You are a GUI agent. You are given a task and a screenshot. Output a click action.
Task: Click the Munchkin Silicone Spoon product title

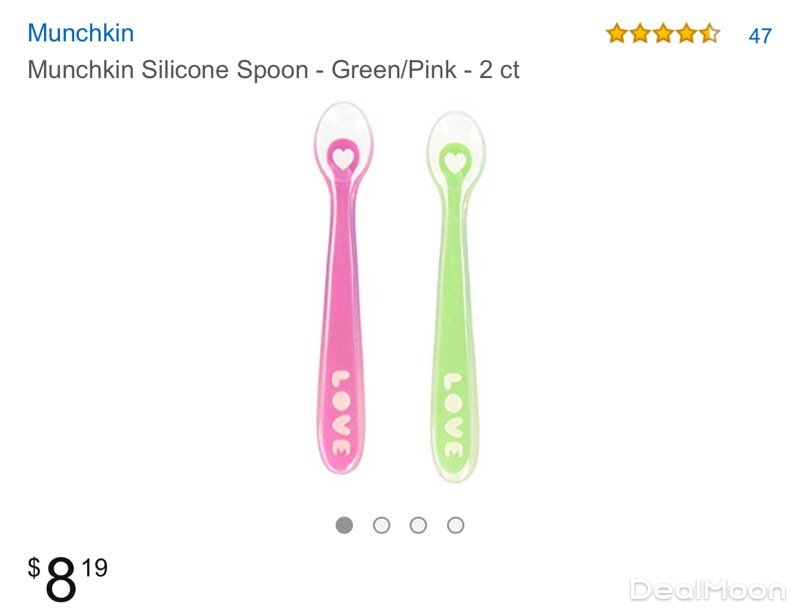coord(273,70)
